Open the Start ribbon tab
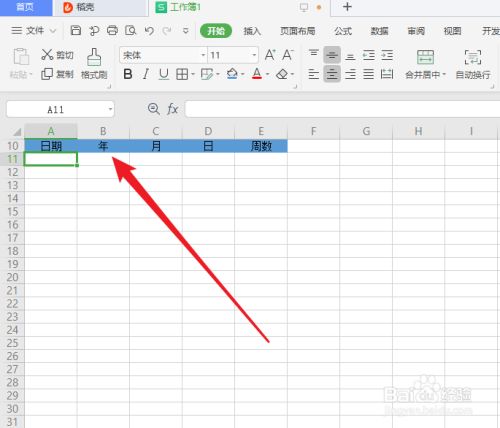Viewport: 500px width, 428px height. coord(216,31)
